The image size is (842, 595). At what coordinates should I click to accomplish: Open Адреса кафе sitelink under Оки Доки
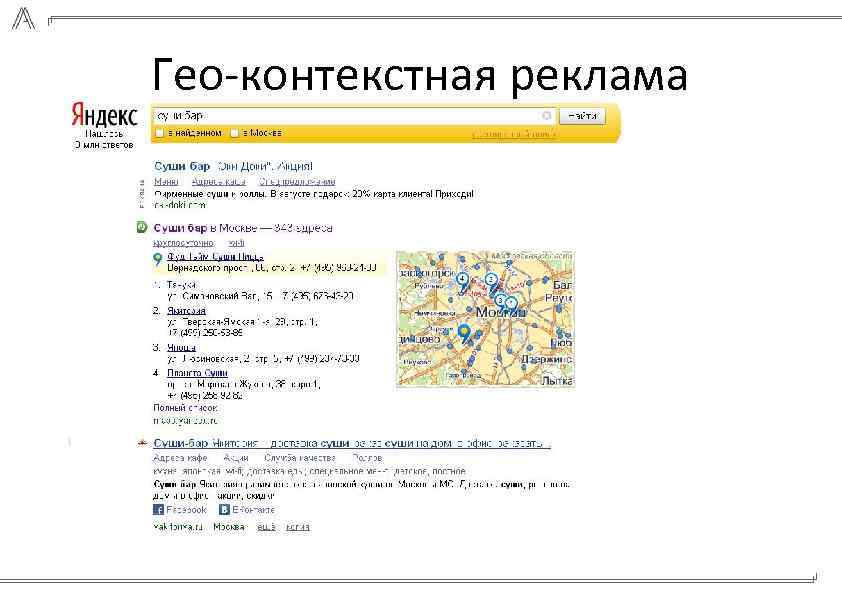click(x=219, y=182)
